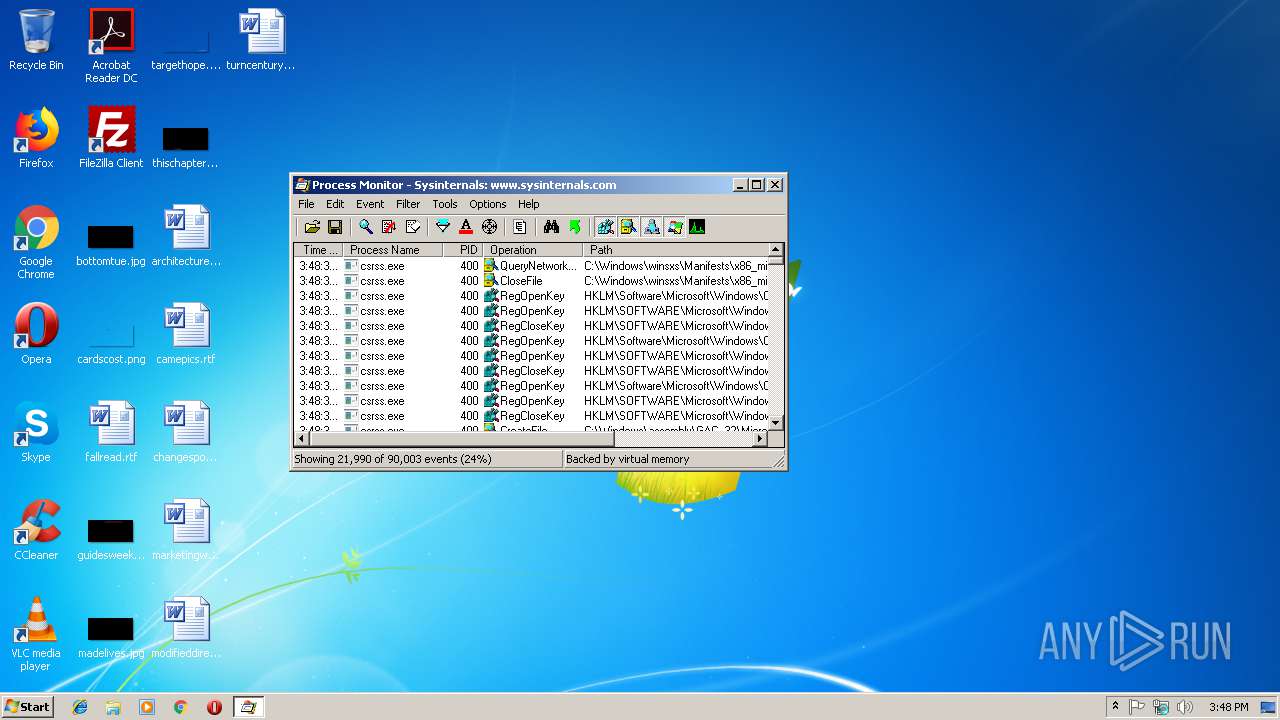The height and width of the screenshot is (720, 1280).
Task: Click the Process Name column header
Action: point(393,250)
